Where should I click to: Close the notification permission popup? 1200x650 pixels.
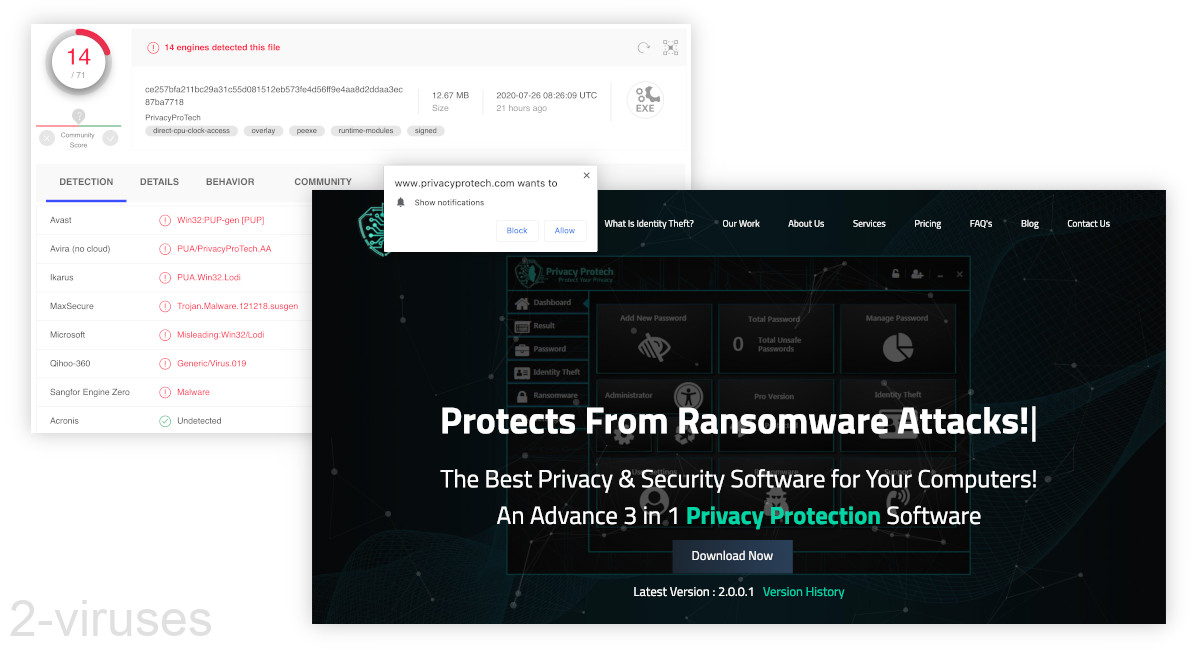(587, 175)
